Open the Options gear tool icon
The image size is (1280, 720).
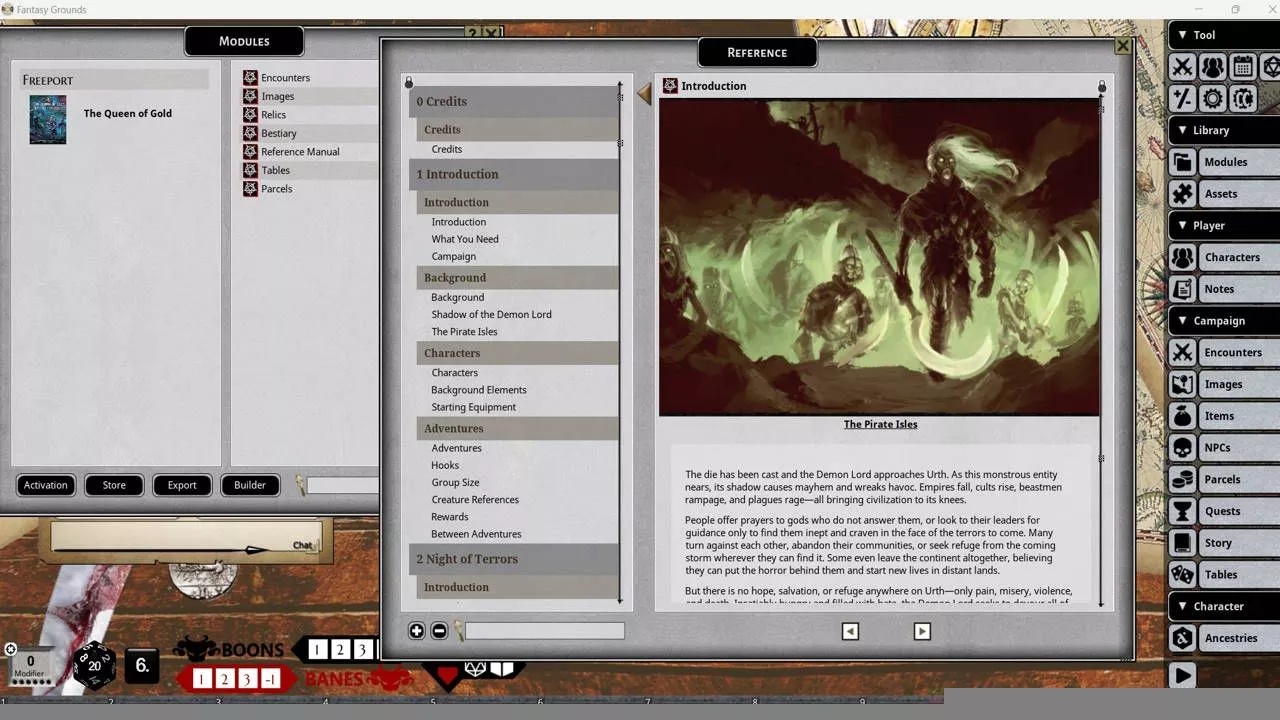tap(1213, 98)
